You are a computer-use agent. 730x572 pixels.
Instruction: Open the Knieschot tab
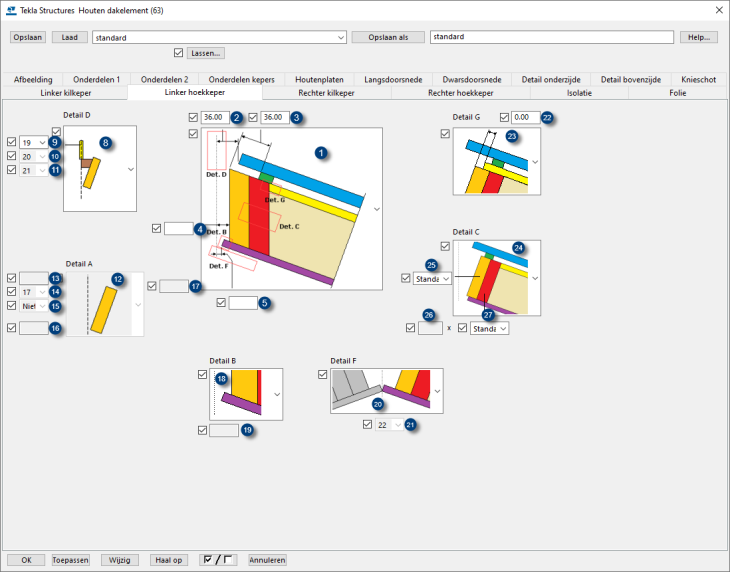click(x=698, y=80)
